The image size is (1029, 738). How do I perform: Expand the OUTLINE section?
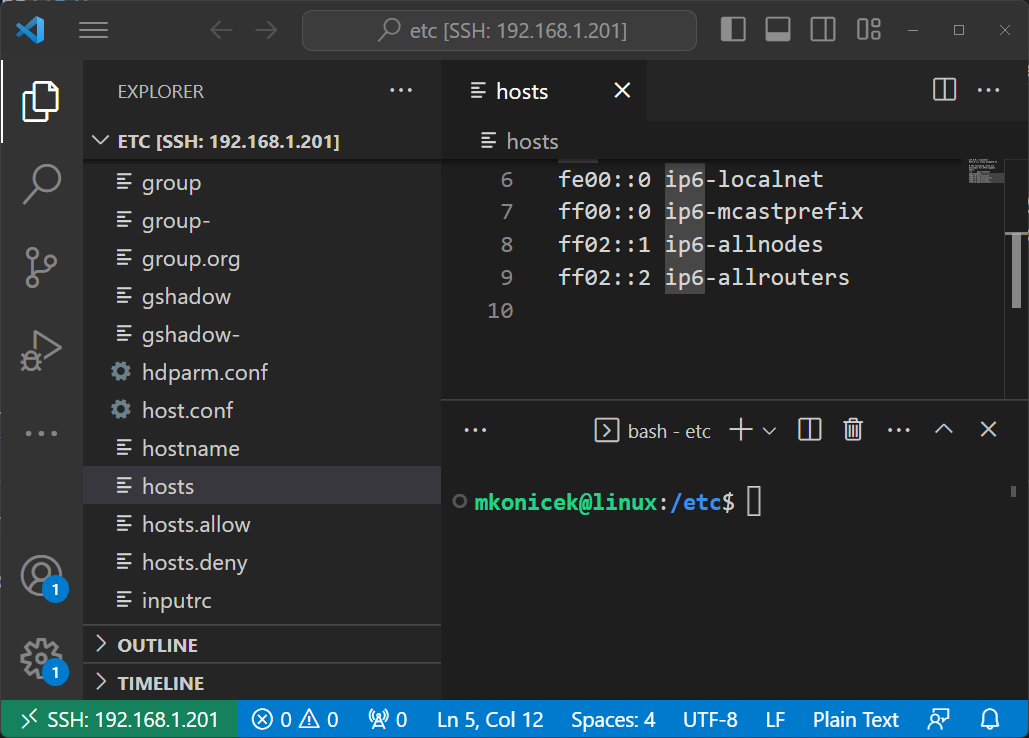pyautogui.click(x=160, y=644)
